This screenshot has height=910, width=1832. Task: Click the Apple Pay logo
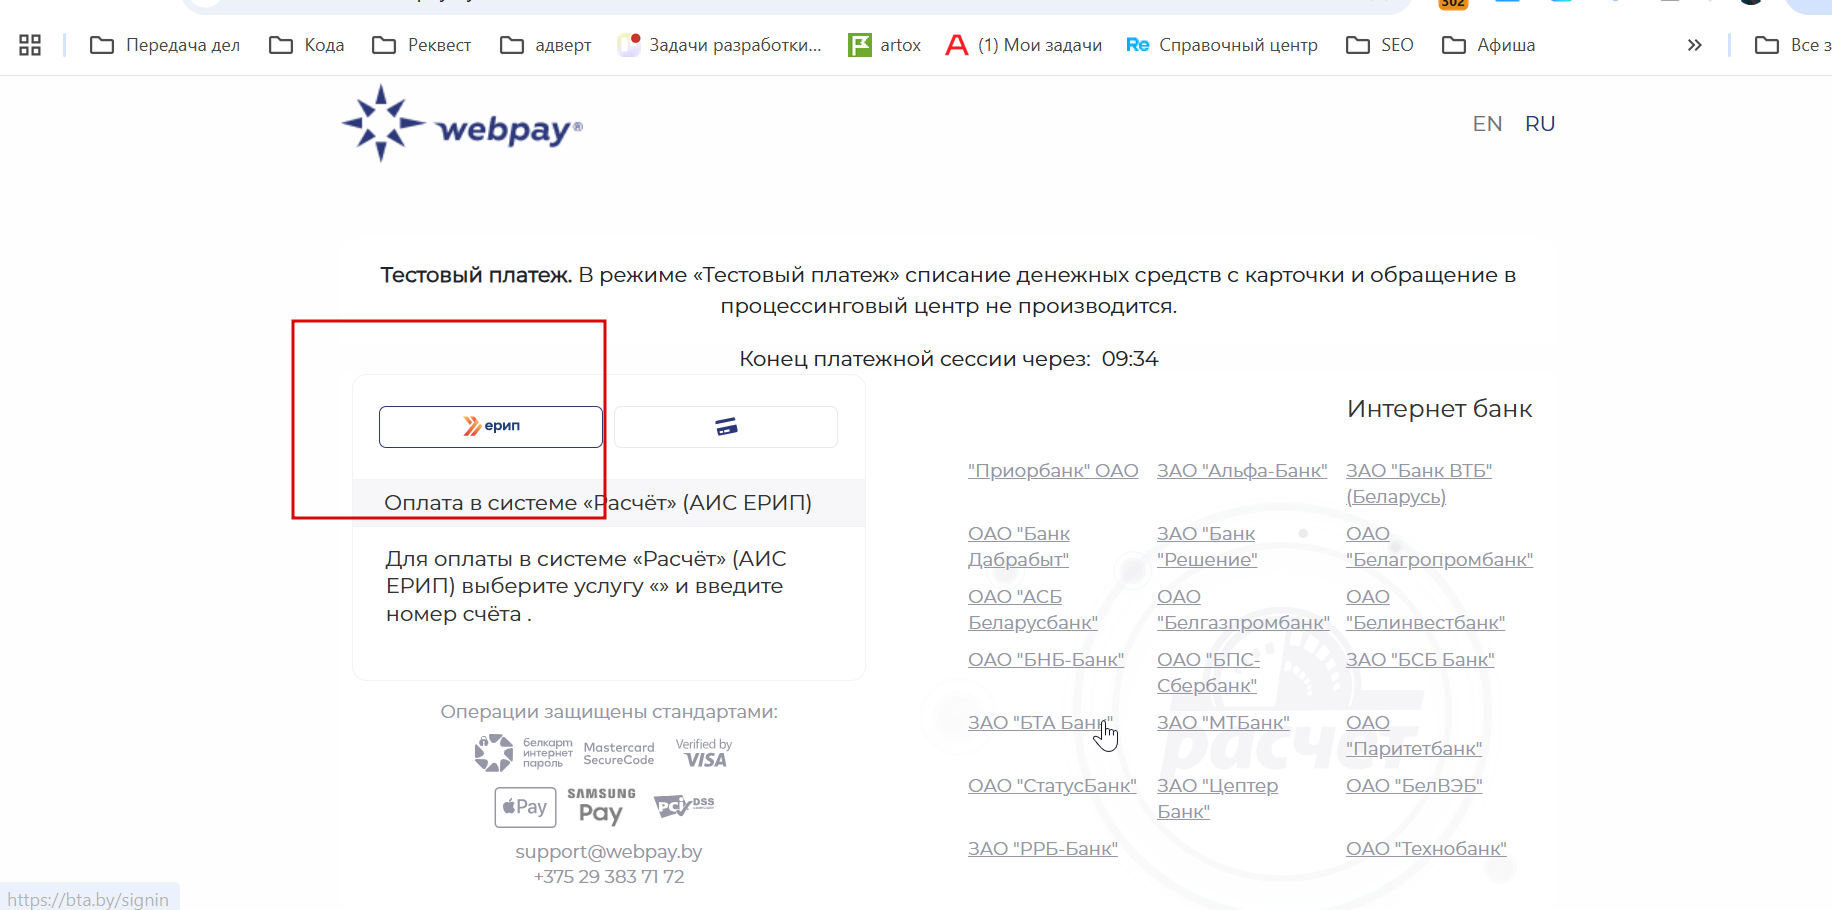[x=525, y=807]
